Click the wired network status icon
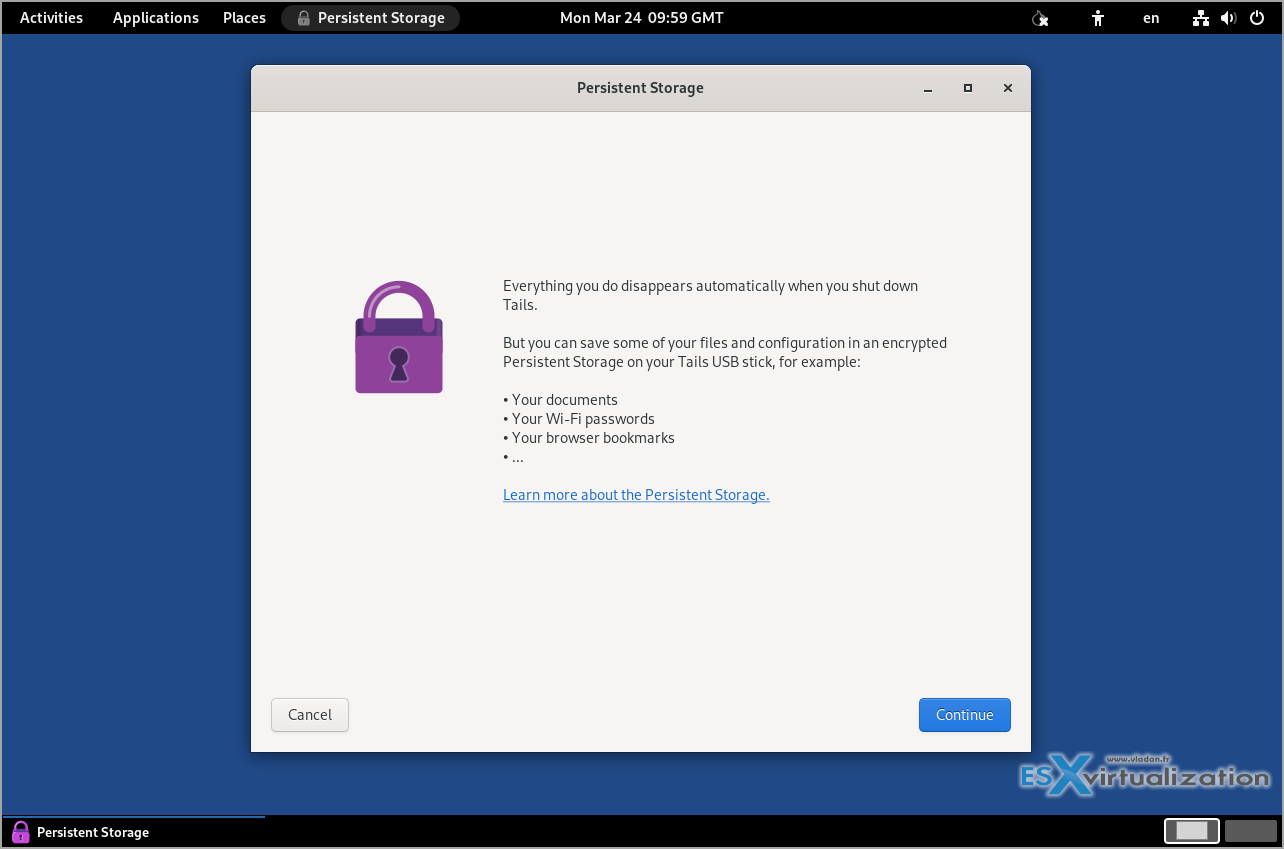 coord(1201,18)
